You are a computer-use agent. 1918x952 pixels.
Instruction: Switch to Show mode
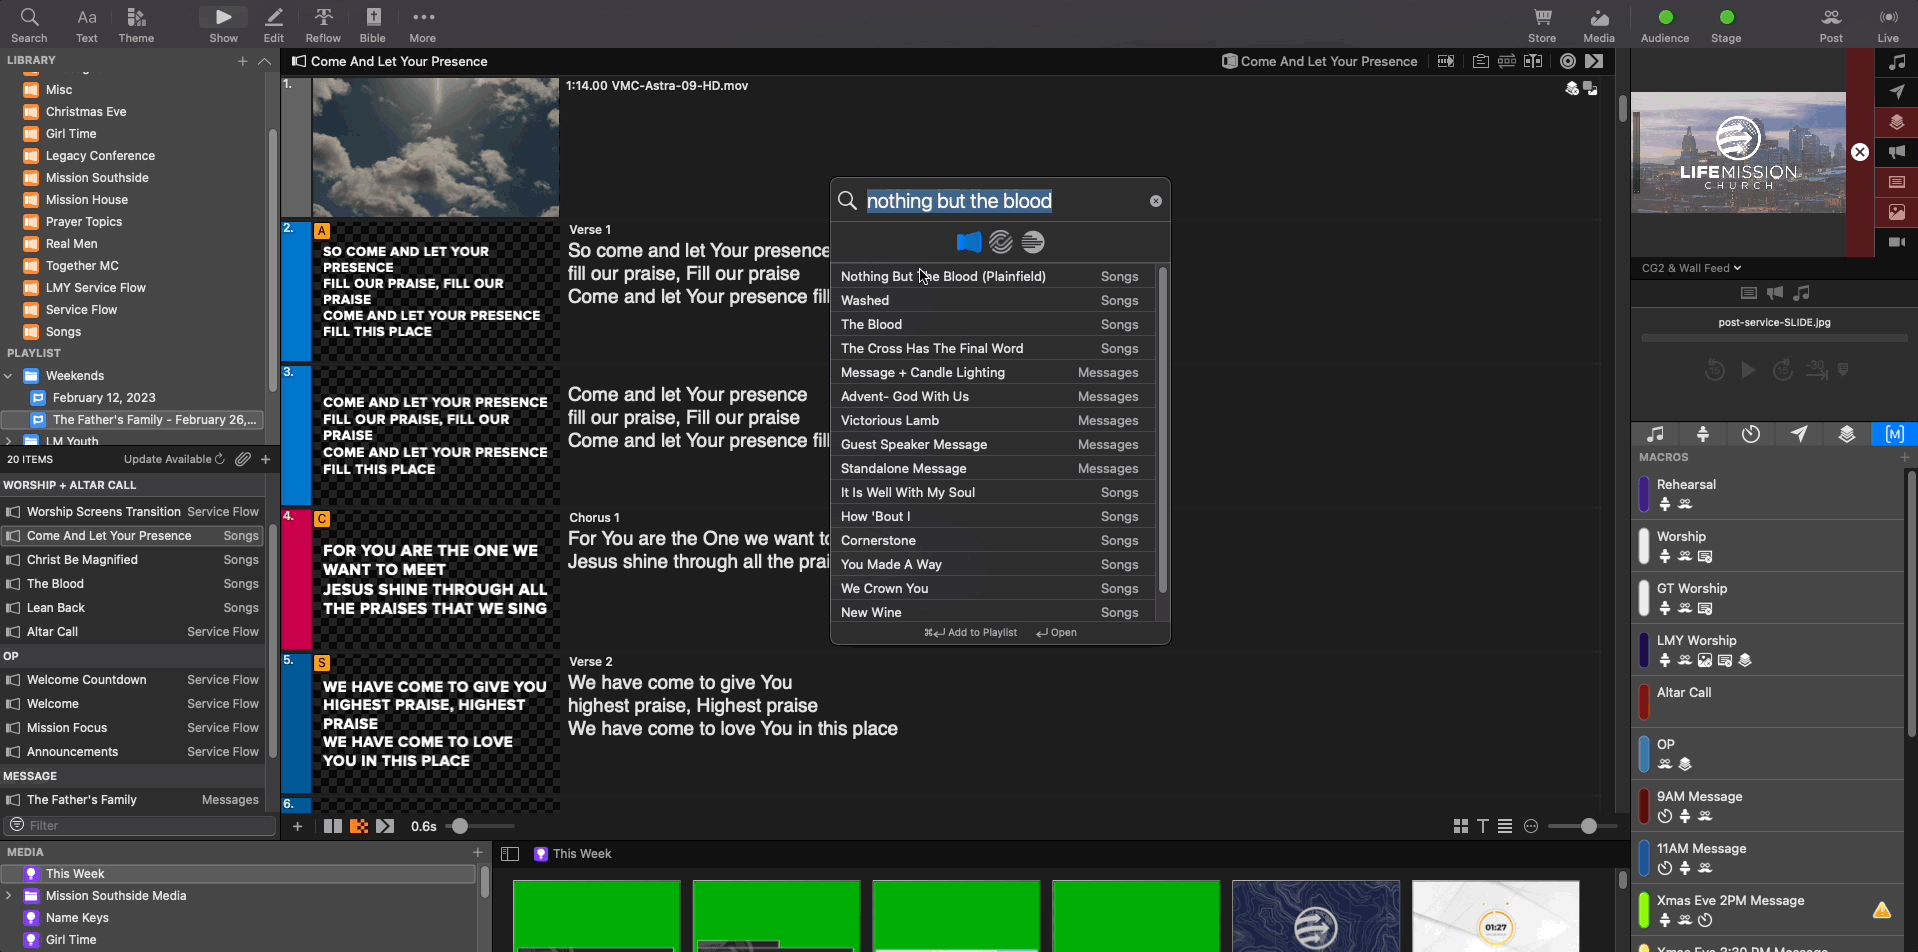point(224,25)
